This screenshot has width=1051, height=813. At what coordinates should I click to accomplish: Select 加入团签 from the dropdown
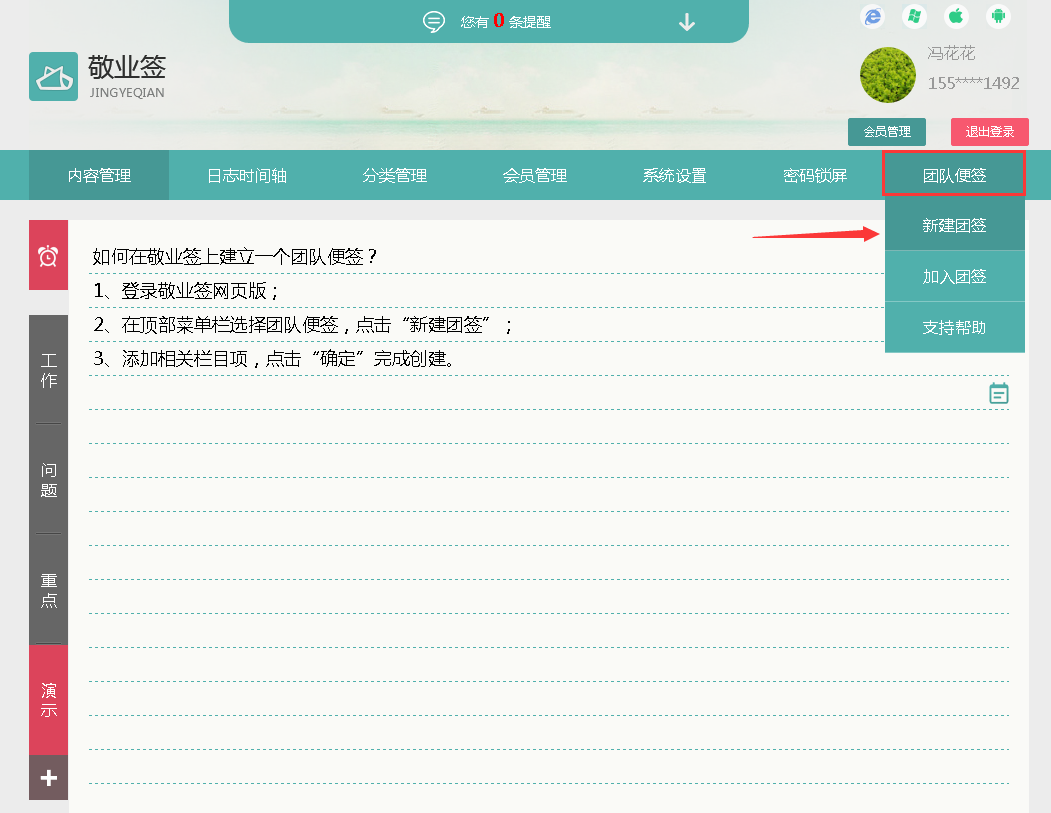coord(954,276)
